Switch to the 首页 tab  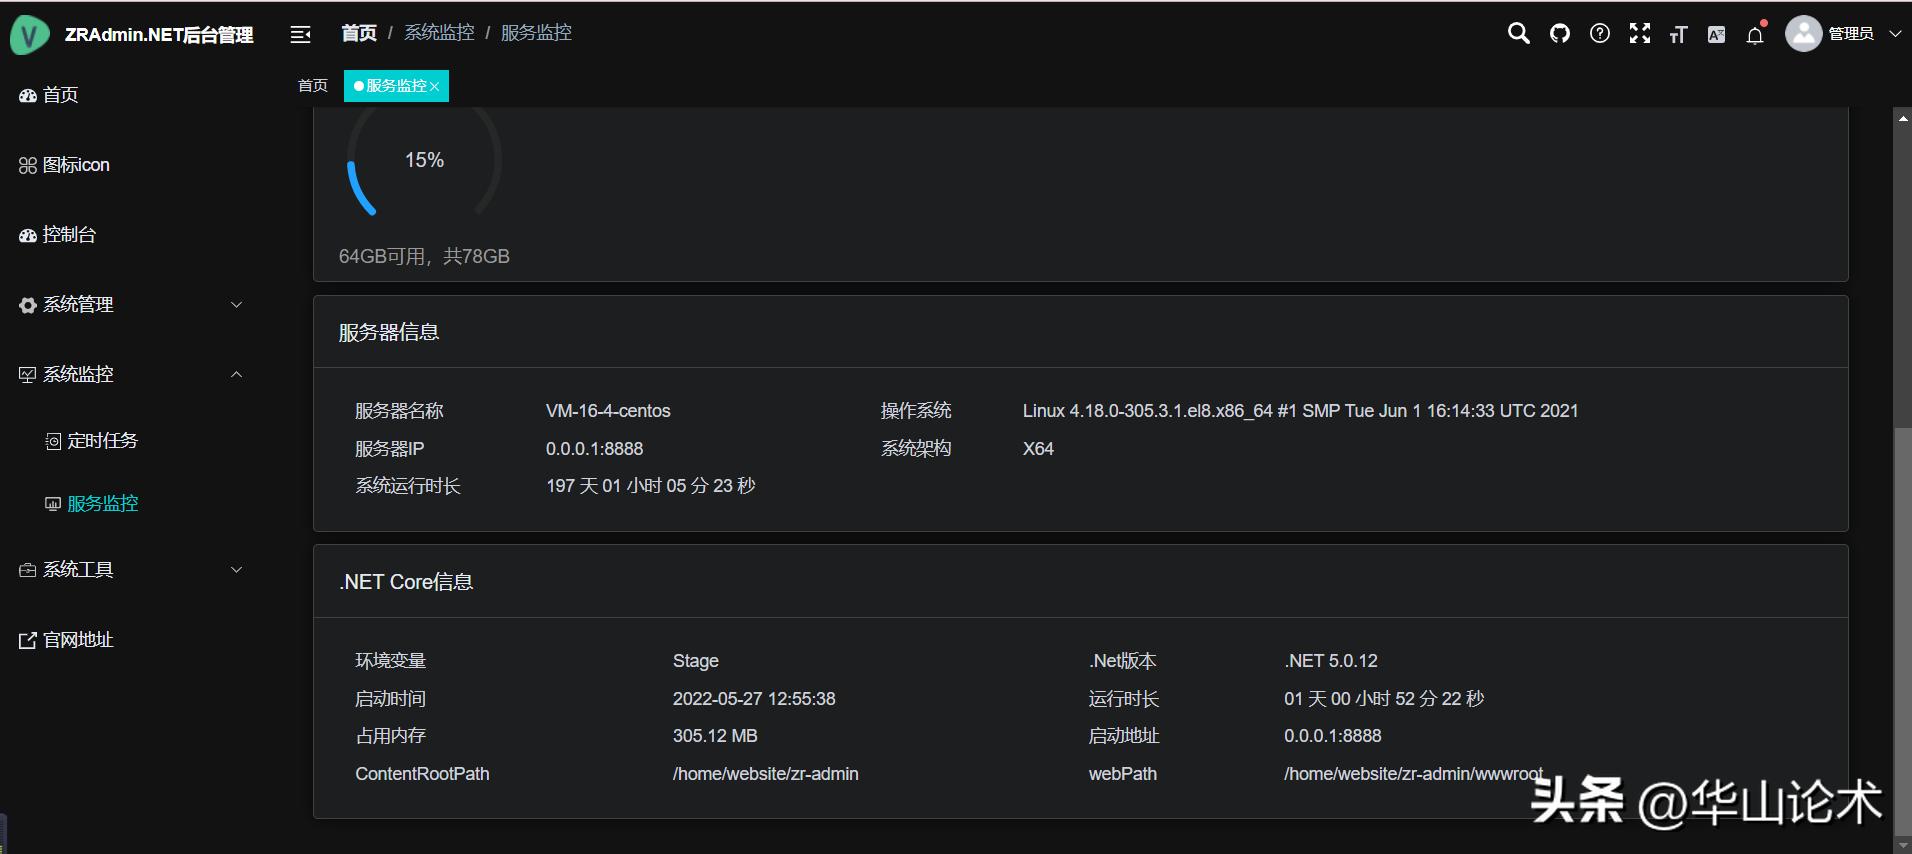tap(313, 86)
